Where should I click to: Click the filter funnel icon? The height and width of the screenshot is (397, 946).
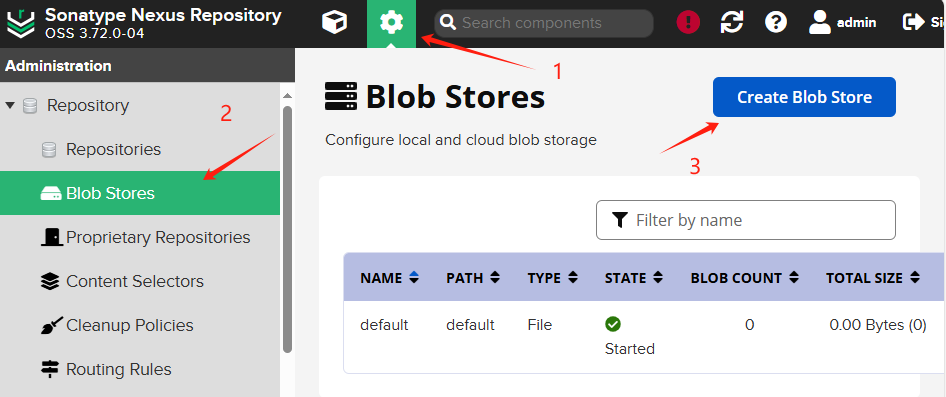(620, 220)
